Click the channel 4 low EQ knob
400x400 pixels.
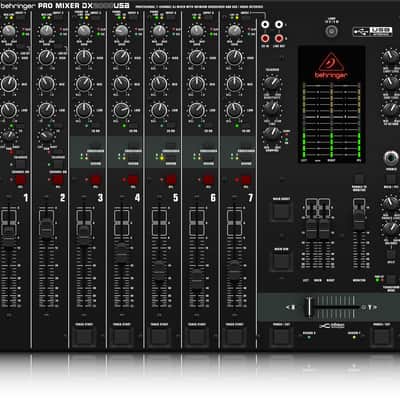click(122, 110)
